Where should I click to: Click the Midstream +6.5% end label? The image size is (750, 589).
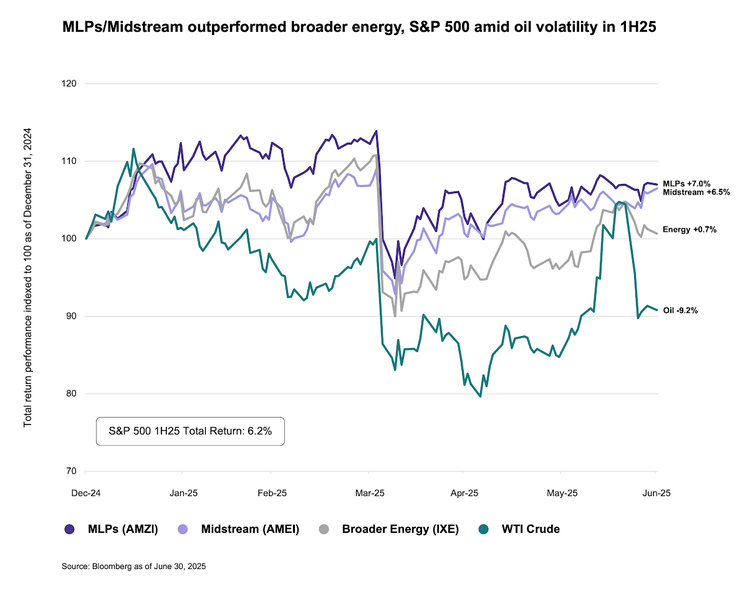[696, 192]
